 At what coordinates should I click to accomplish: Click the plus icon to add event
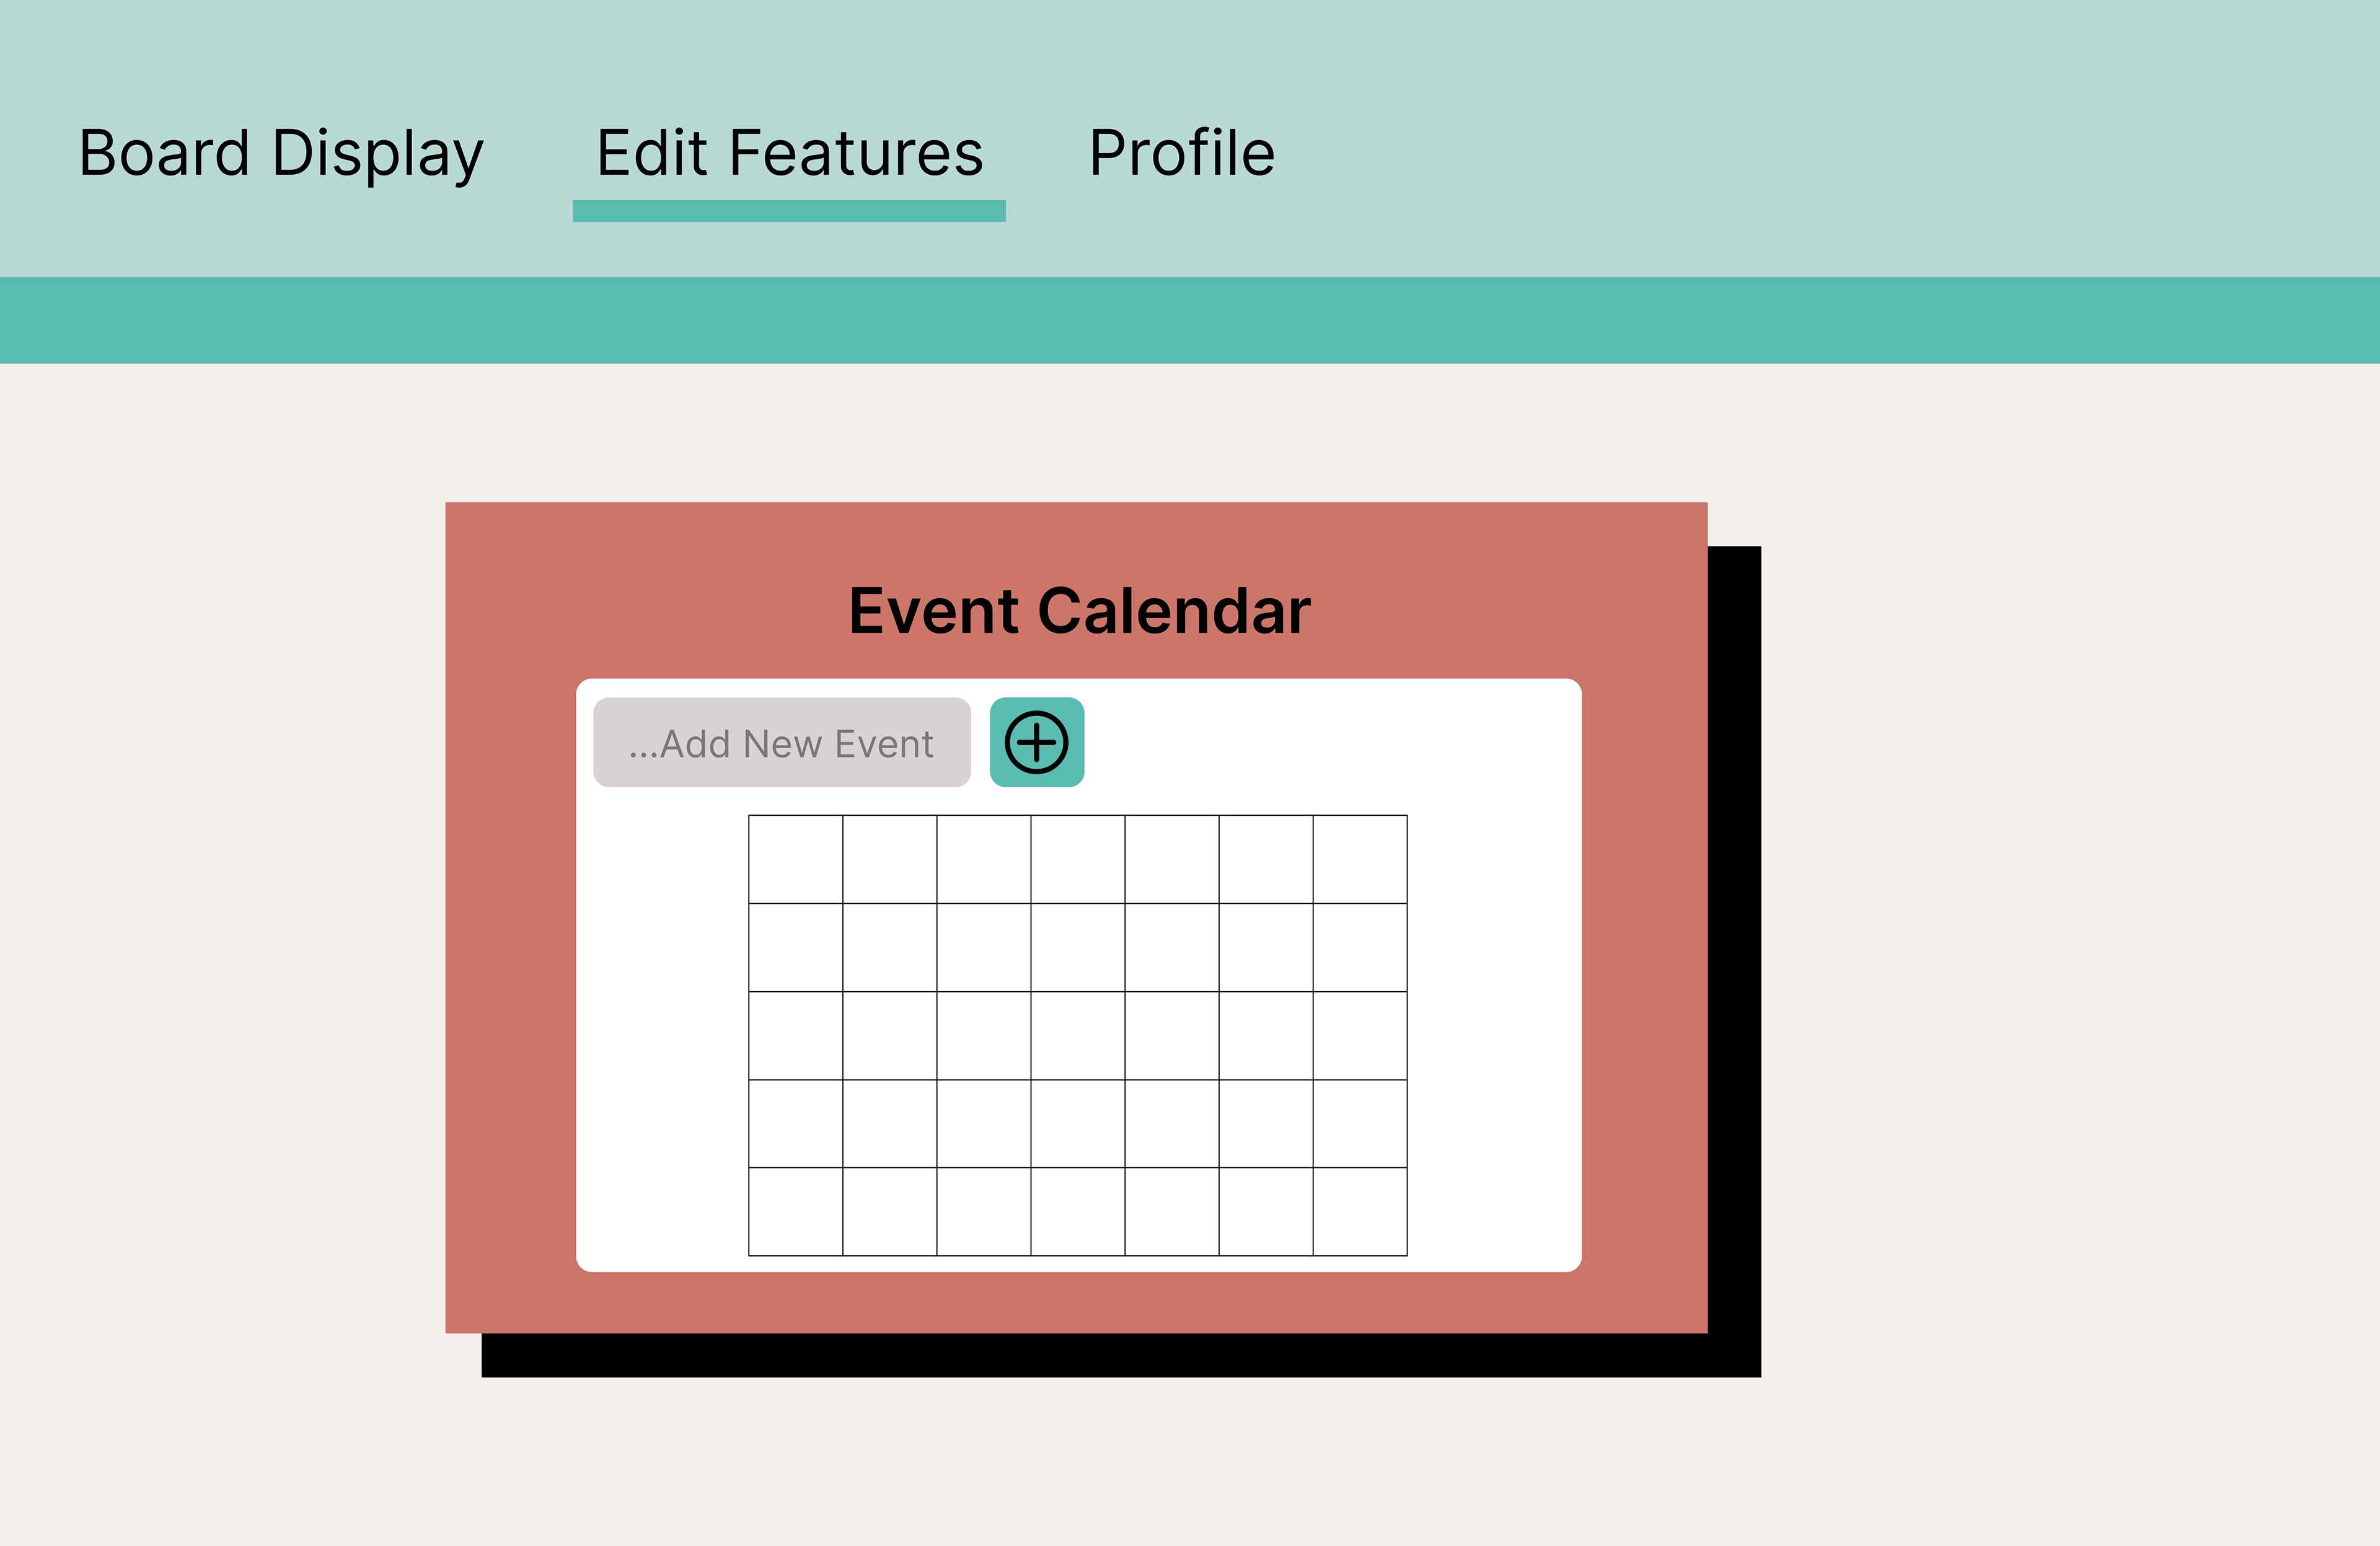(1036, 743)
